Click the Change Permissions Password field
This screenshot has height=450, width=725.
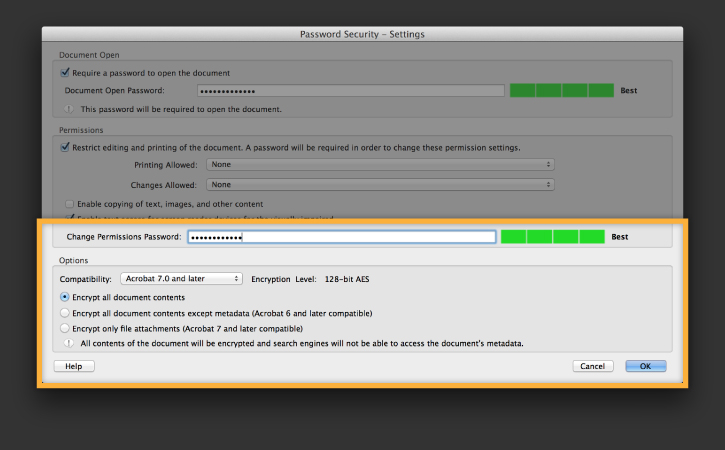(342, 237)
